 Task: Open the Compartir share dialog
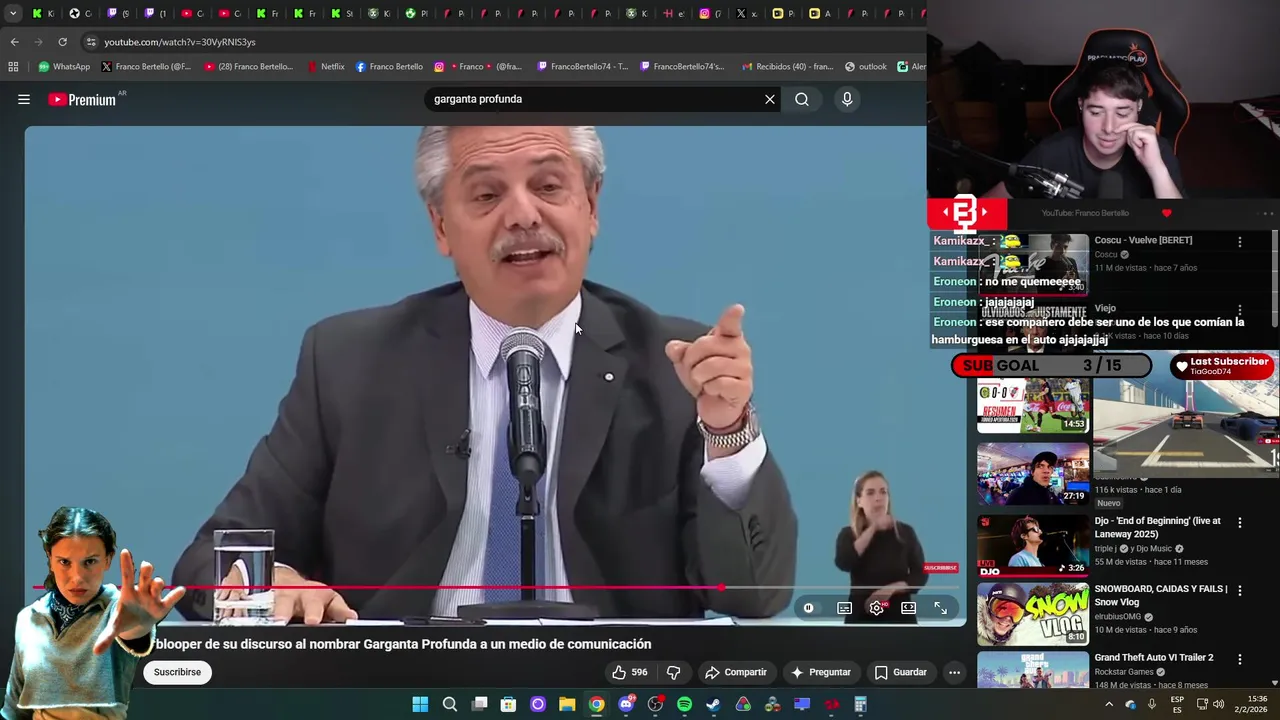[x=736, y=672]
